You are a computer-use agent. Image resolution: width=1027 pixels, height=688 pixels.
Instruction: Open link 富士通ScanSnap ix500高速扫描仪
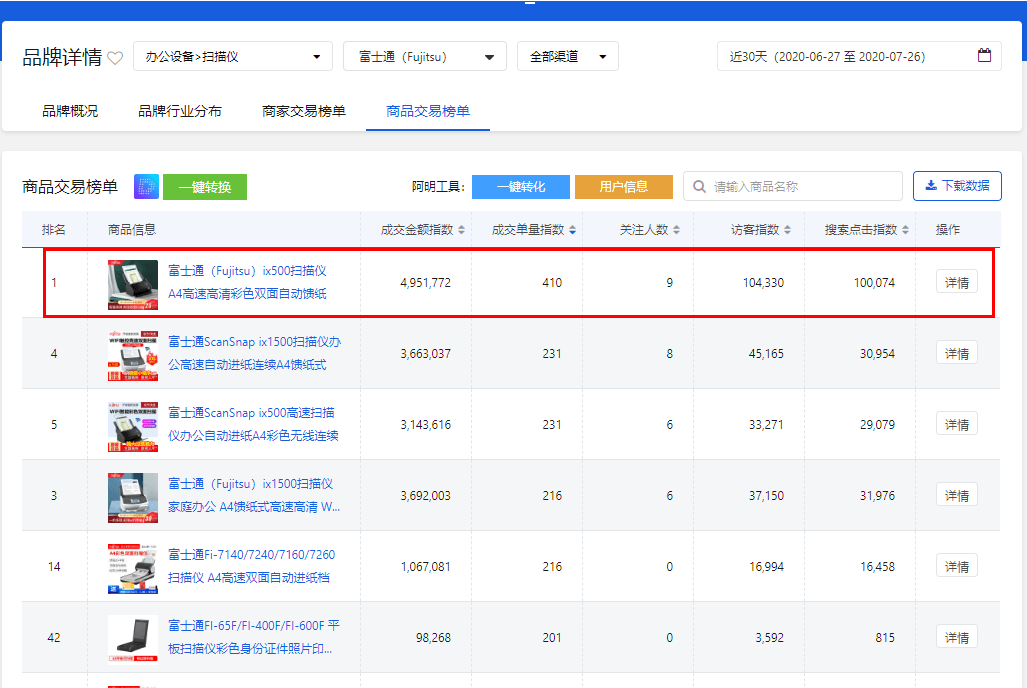253,425
